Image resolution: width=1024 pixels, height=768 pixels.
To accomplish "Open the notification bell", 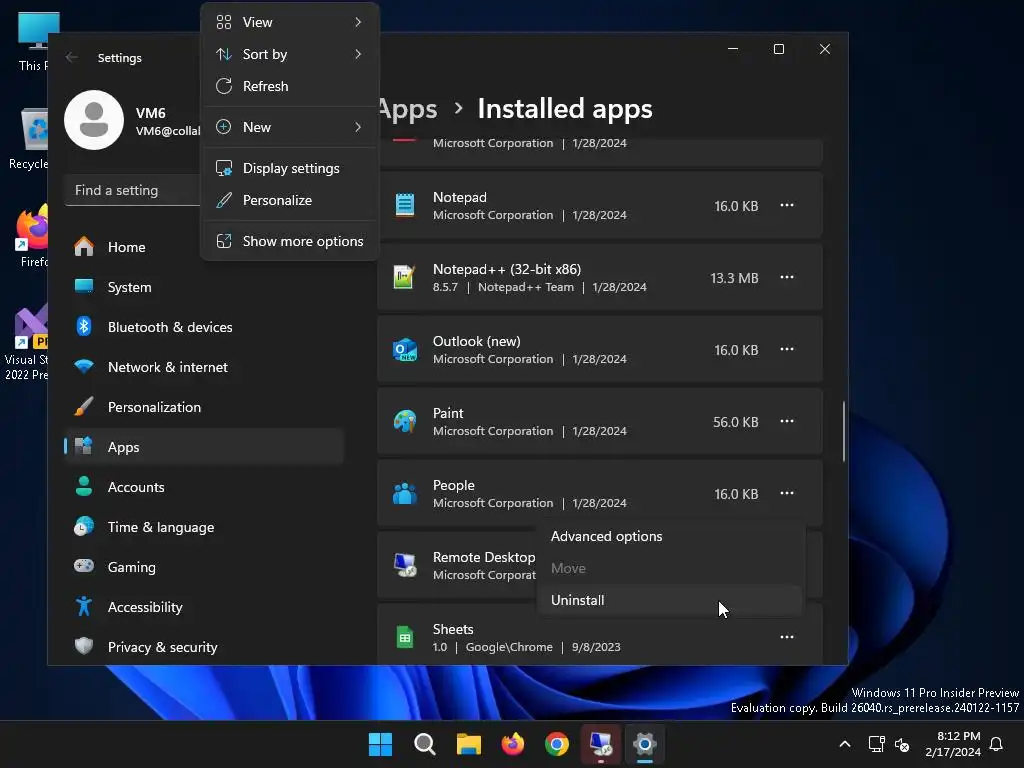I will coord(997,744).
